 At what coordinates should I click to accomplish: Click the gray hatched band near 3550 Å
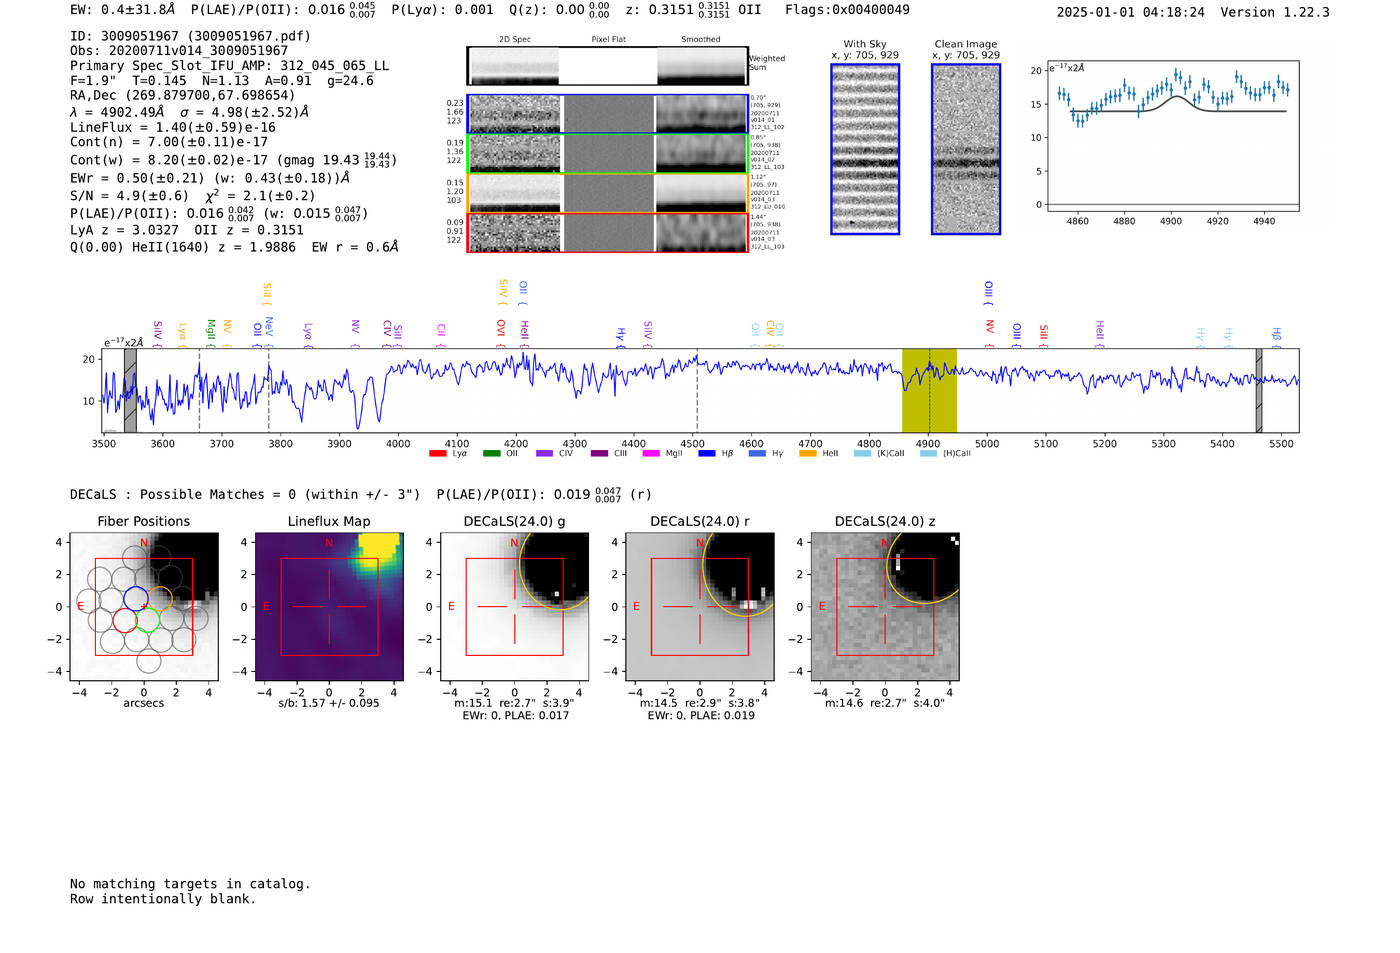point(130,390)
